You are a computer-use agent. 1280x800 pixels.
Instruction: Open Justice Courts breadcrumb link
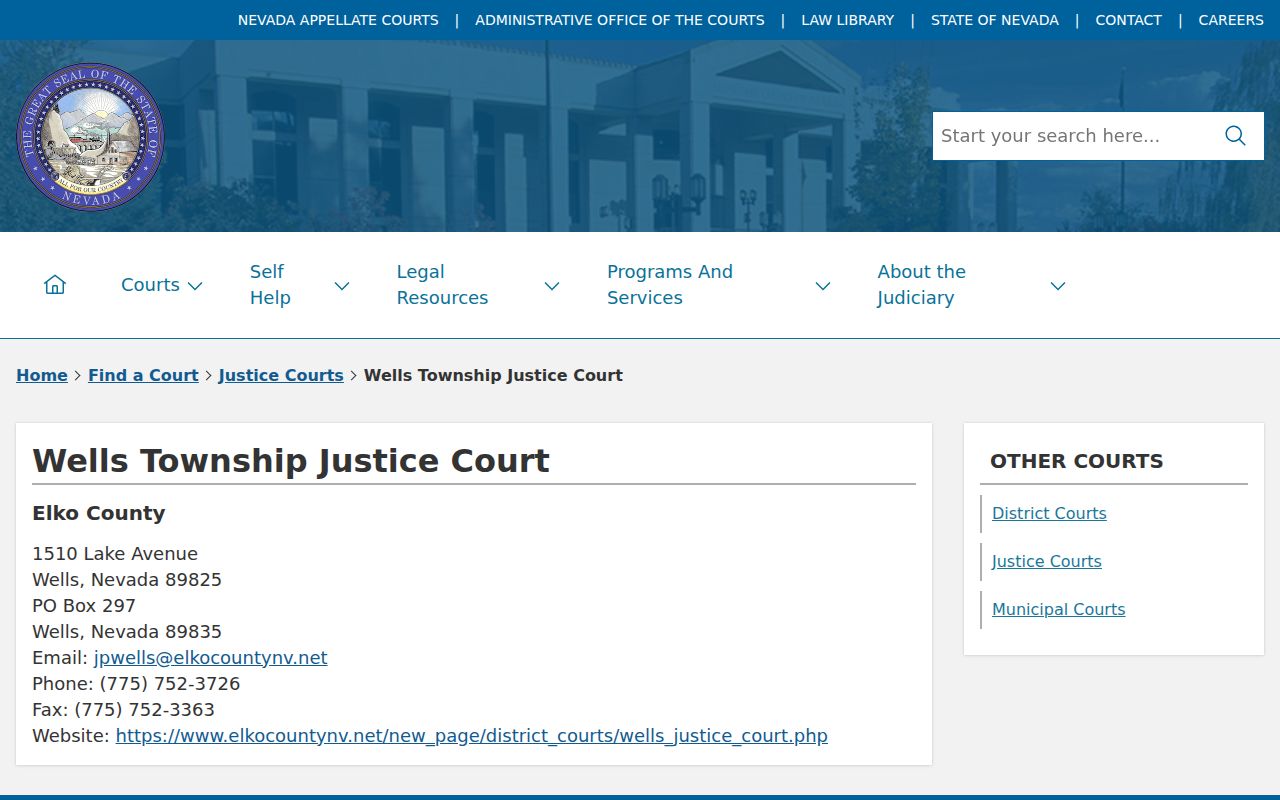click(281, 375)
